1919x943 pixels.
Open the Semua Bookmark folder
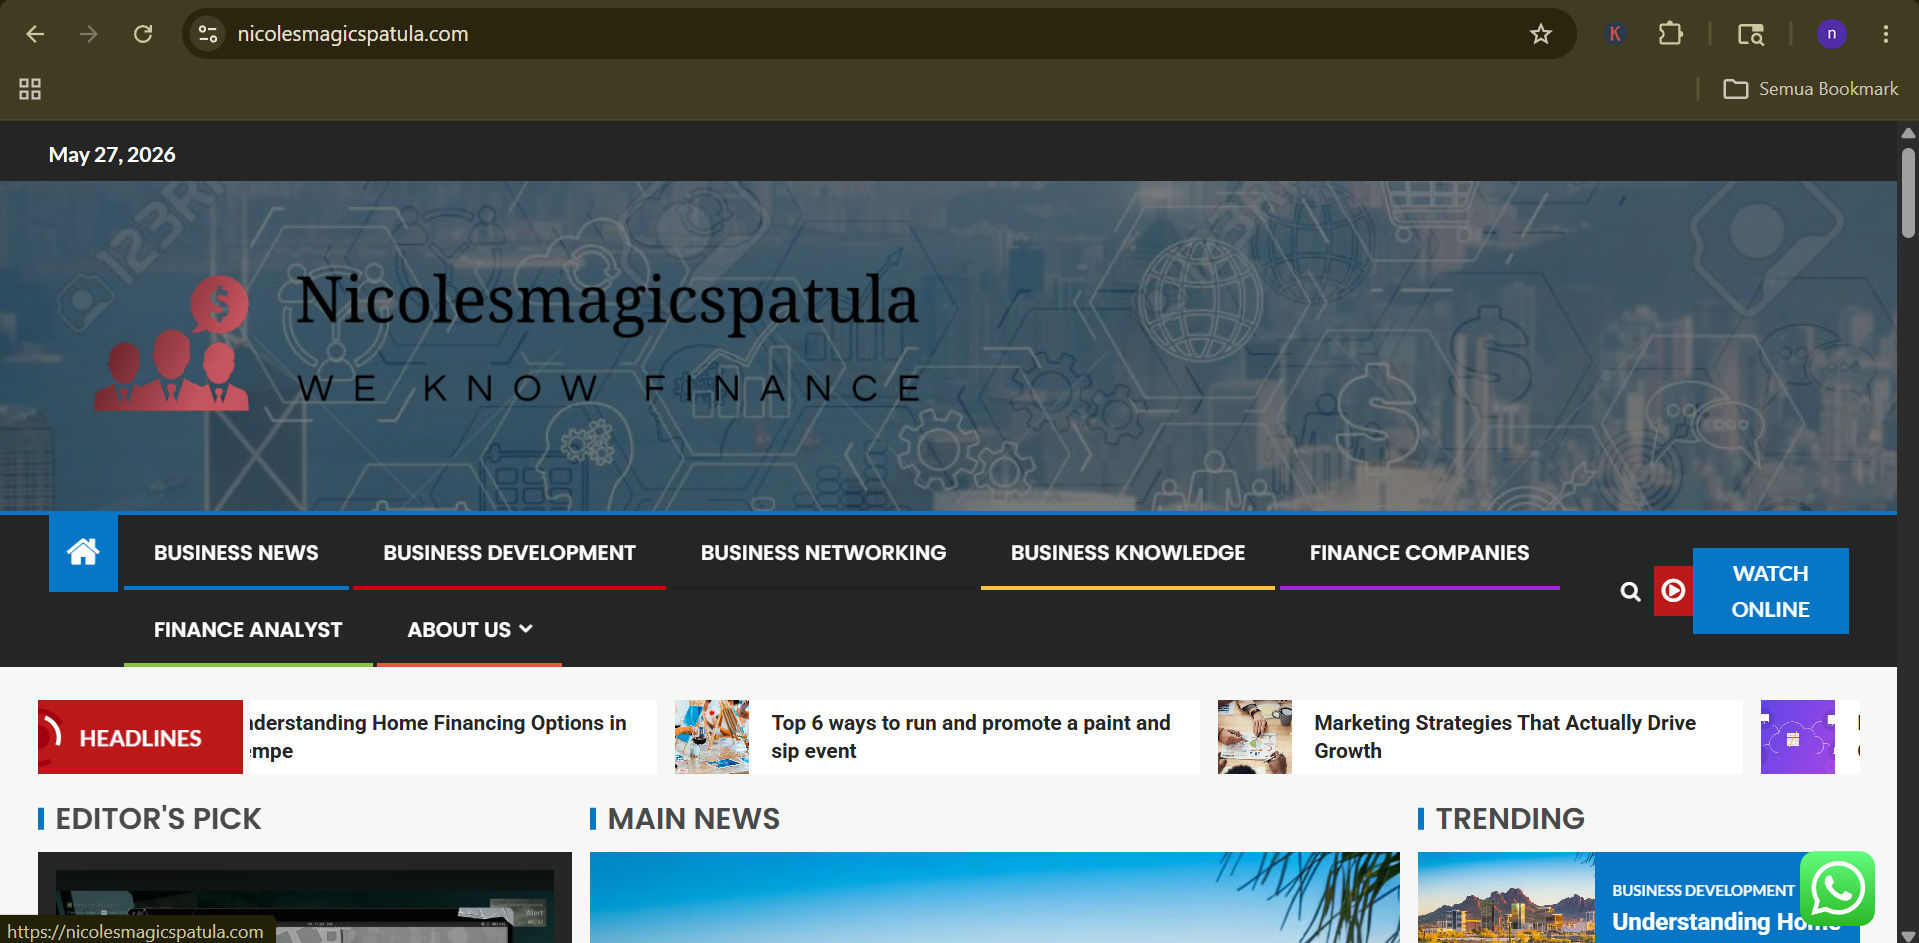(x=1810, y=89)
